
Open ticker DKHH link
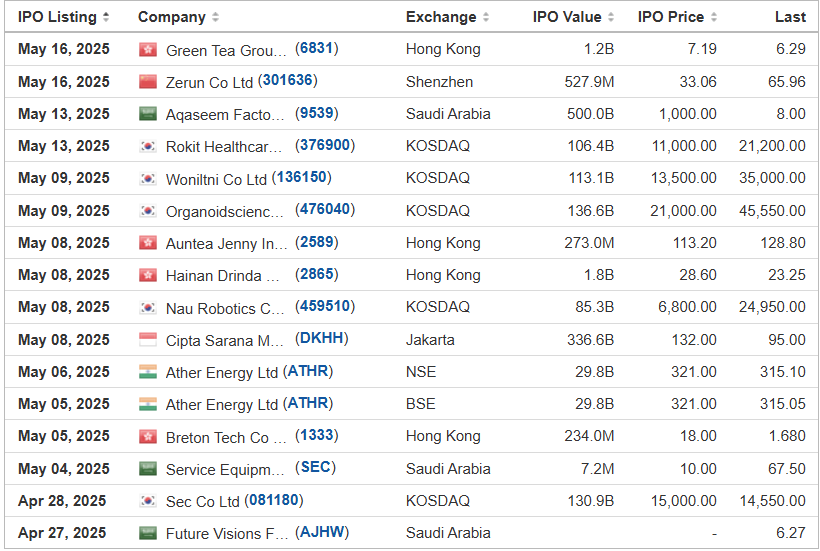tap(322, 339)
